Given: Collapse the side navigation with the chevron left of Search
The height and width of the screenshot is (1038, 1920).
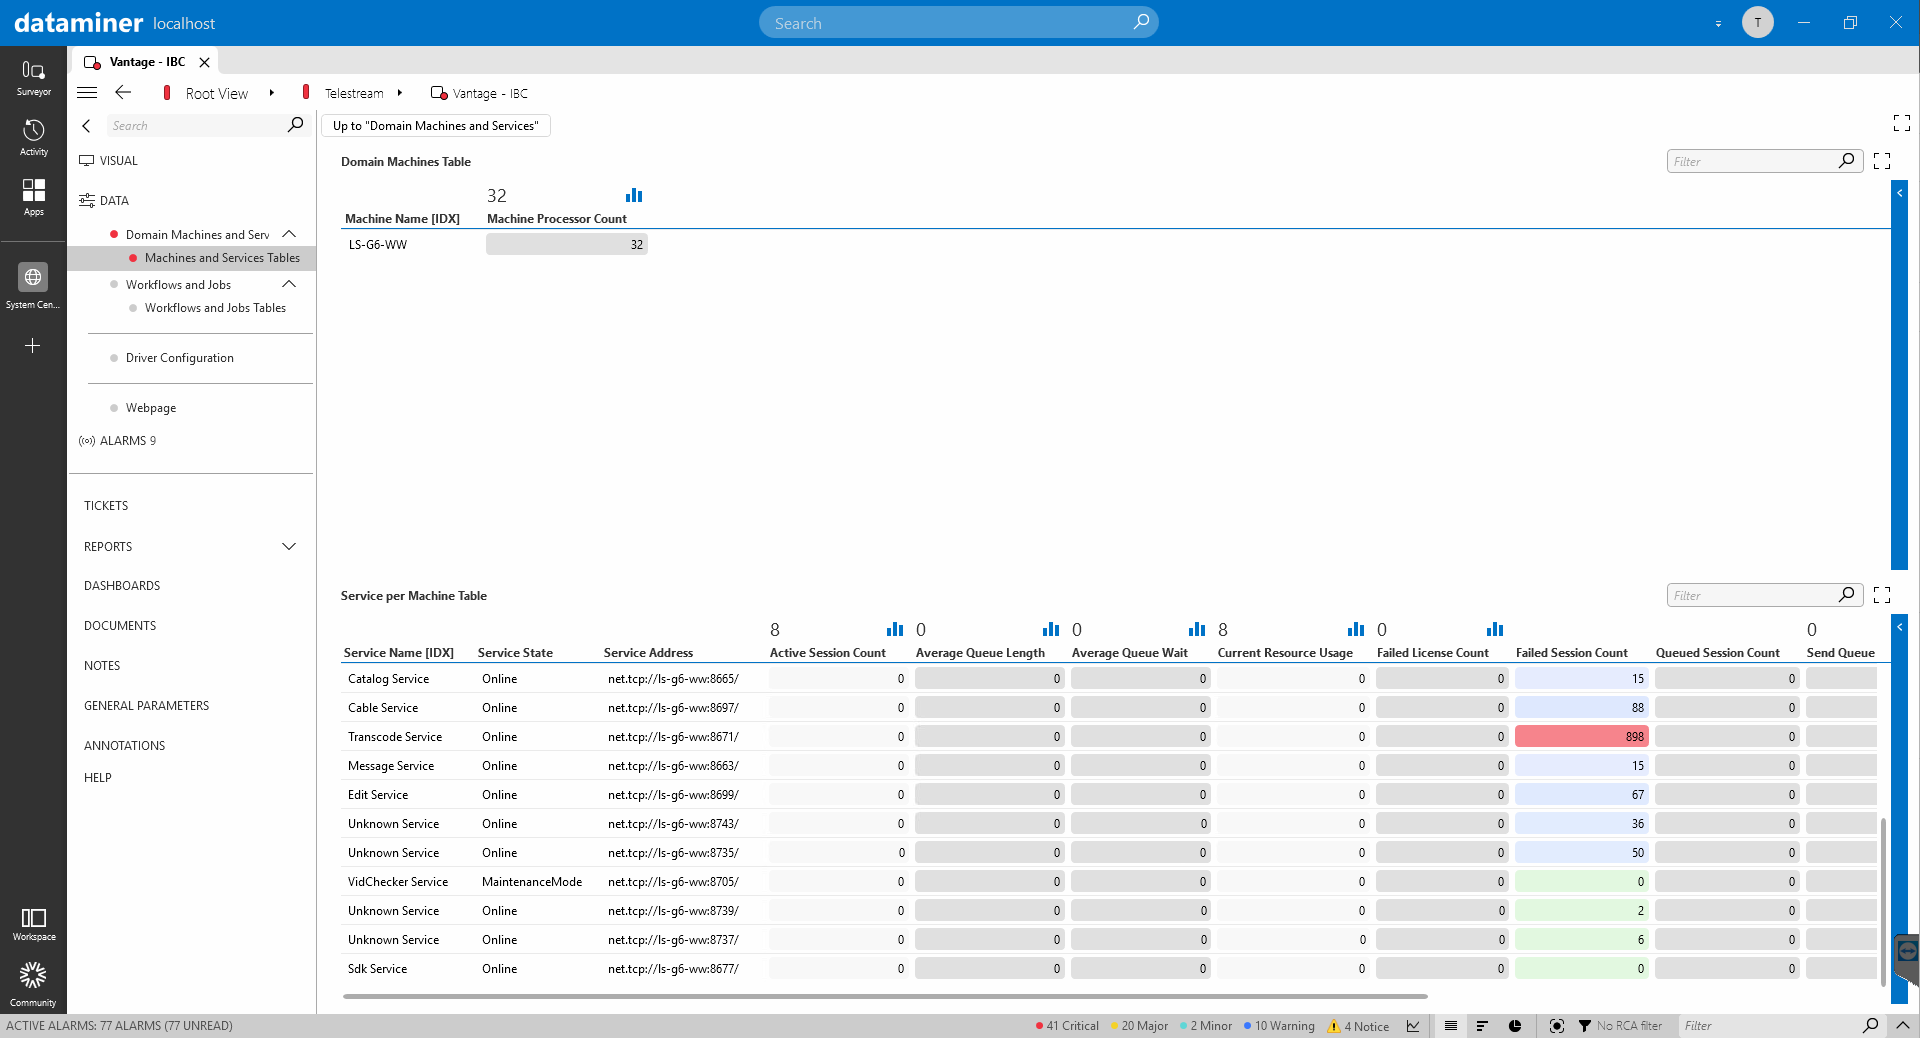Looking at the screenshot, I should 86,126.
